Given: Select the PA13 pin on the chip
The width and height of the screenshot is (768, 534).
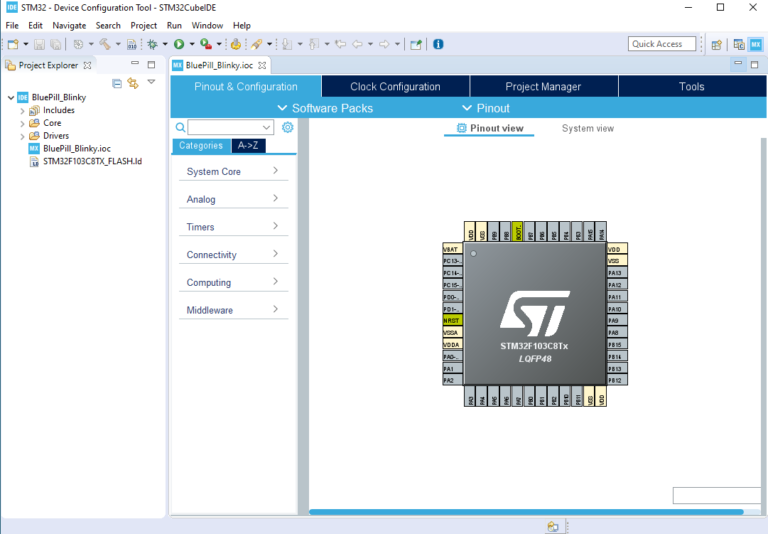Looking at the screenshot, I should pyautogui.click(x=617, y=273).
